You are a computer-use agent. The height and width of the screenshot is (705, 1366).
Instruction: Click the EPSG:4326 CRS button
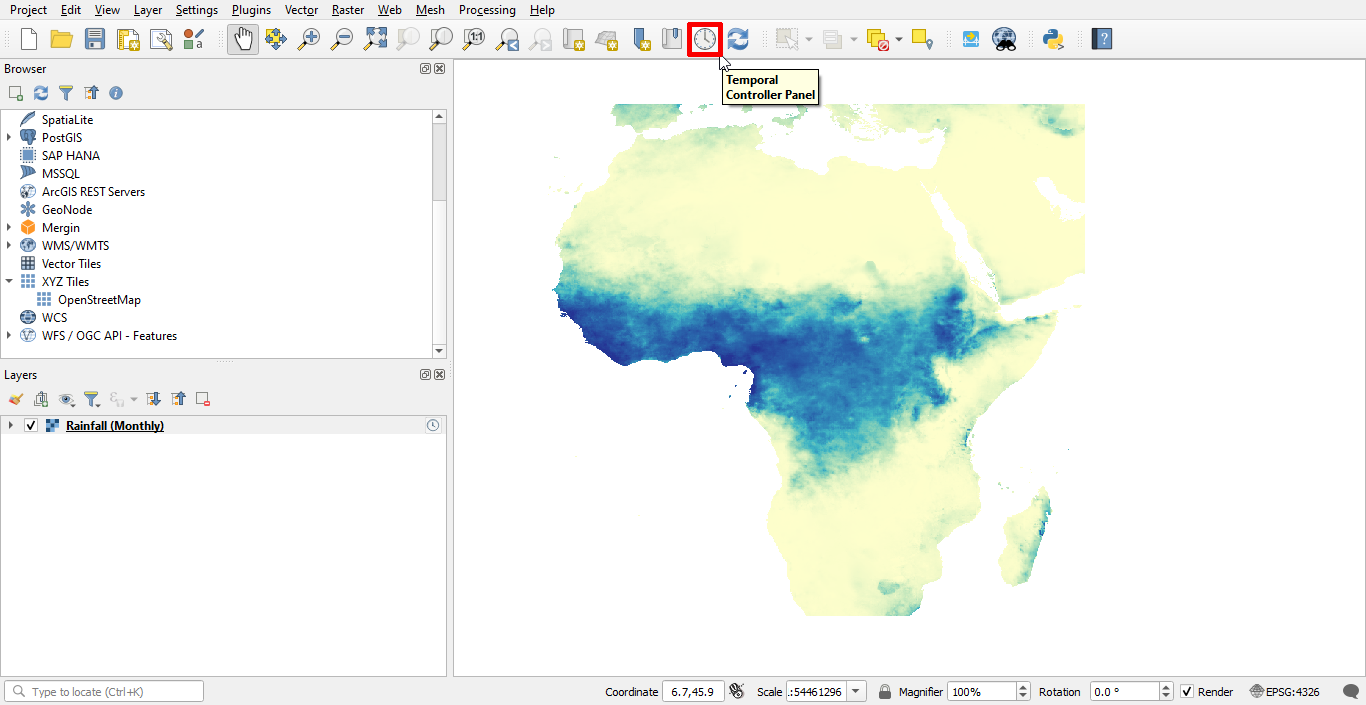[1290, 691]
